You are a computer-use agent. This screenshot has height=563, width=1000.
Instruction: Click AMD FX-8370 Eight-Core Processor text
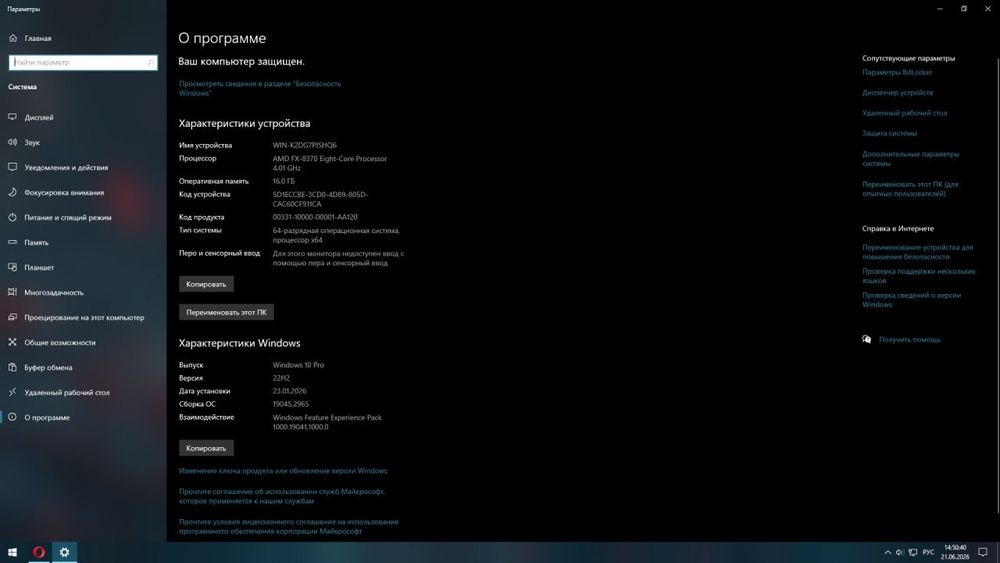pos(330,159)
